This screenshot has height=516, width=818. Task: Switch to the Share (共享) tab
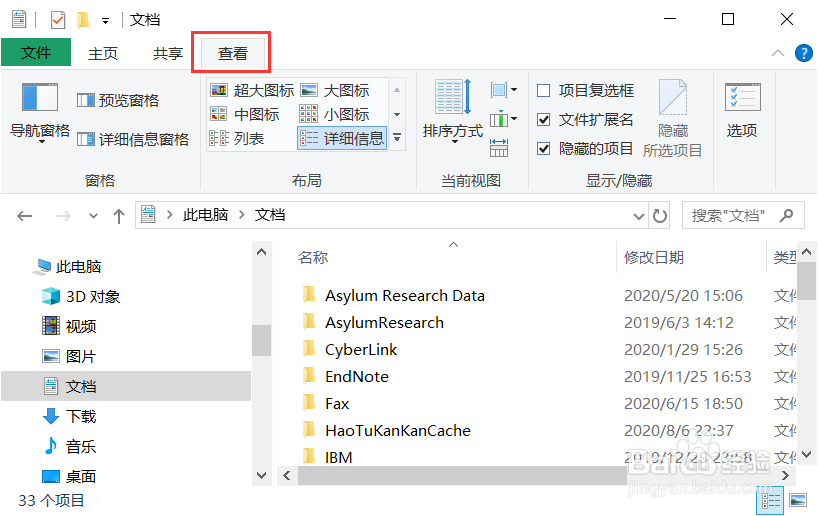[167, 53]
